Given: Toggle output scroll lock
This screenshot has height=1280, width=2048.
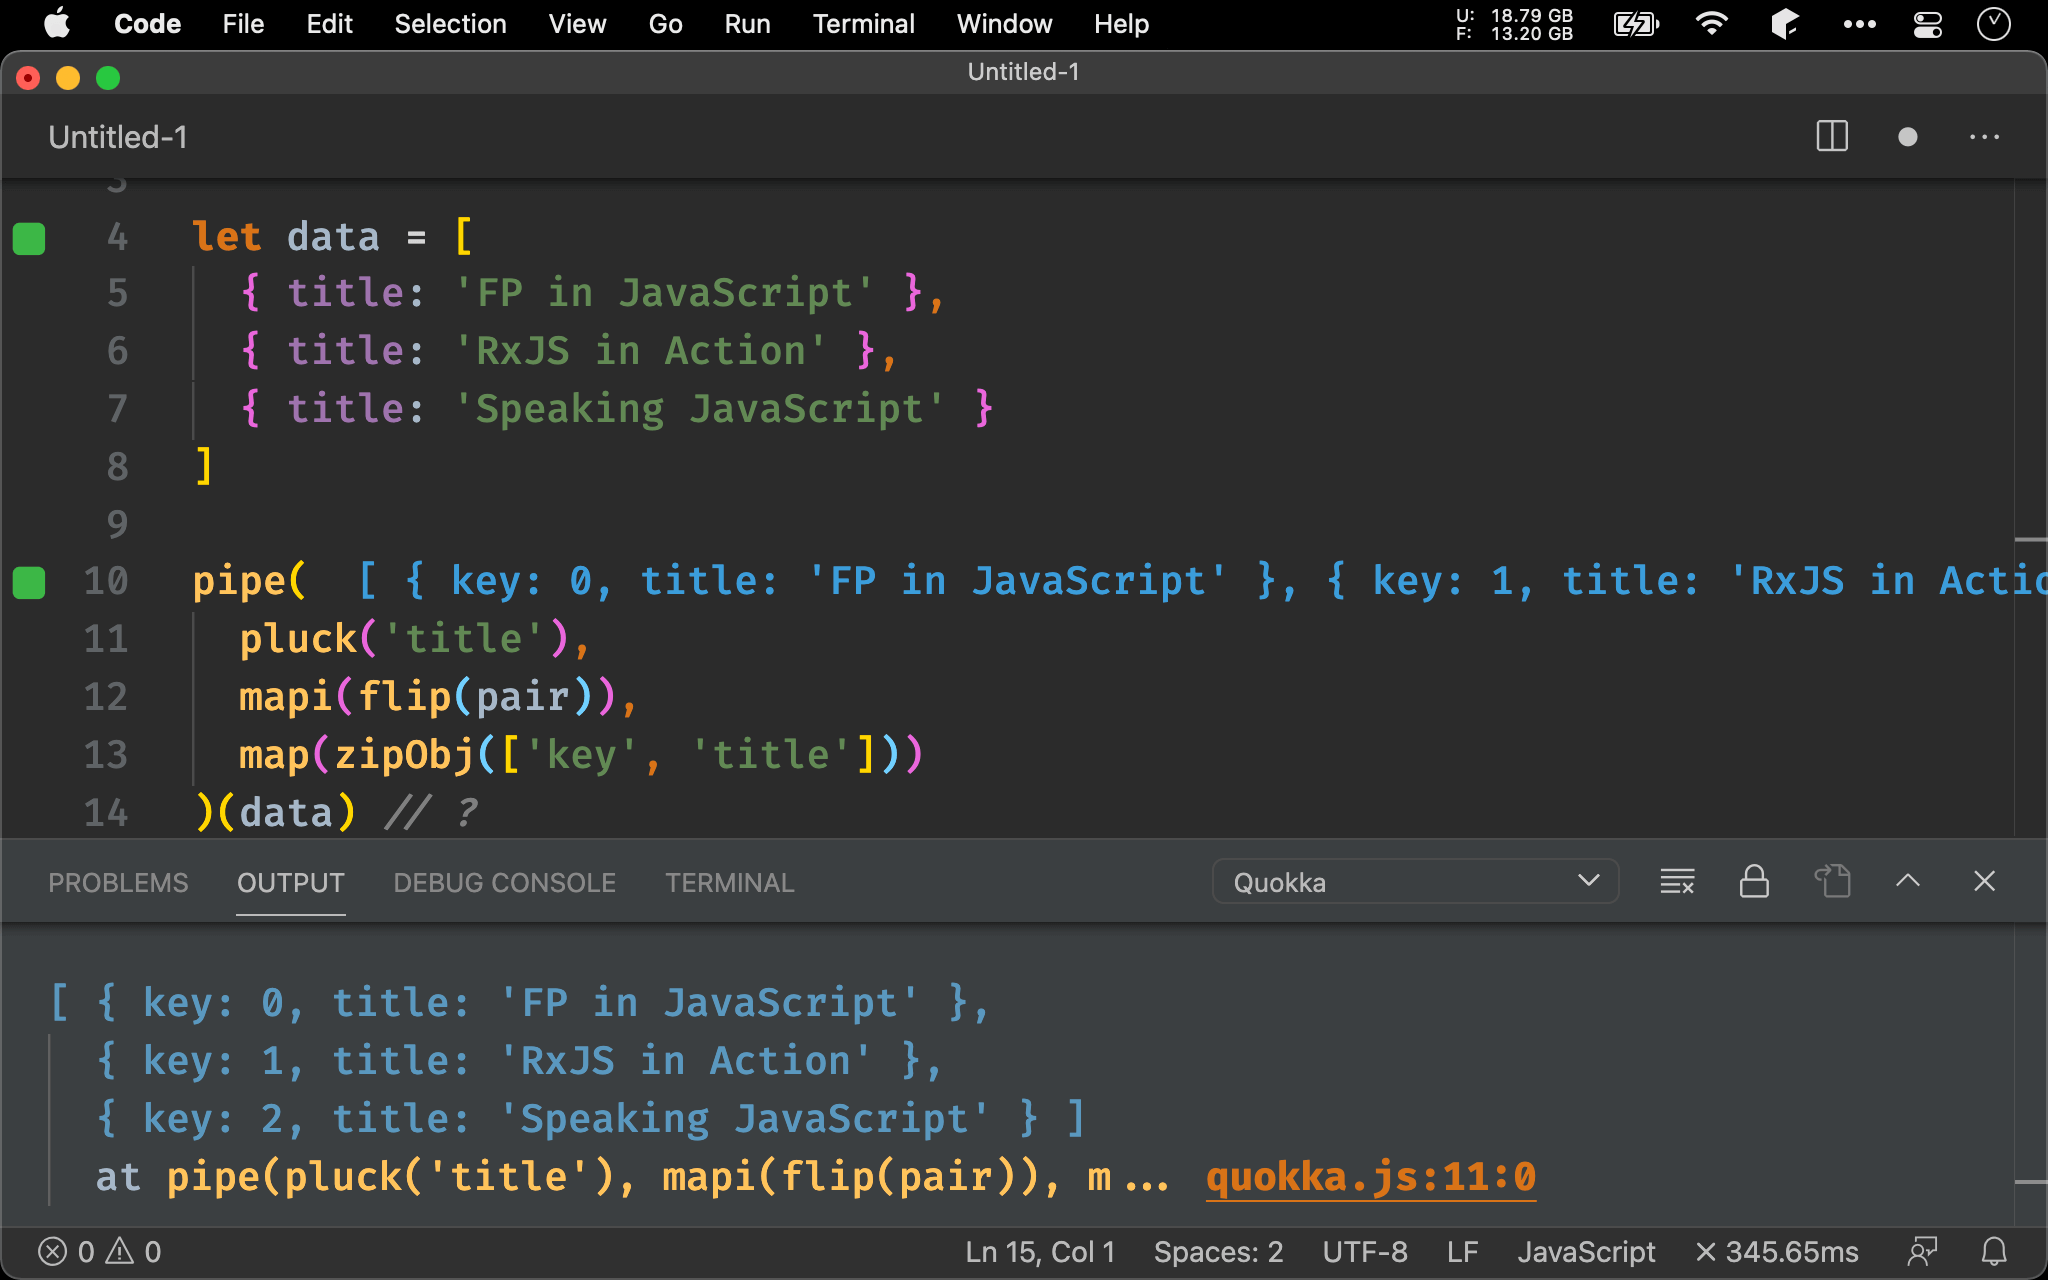Looking at the screenshot, I should (1754, 881).
